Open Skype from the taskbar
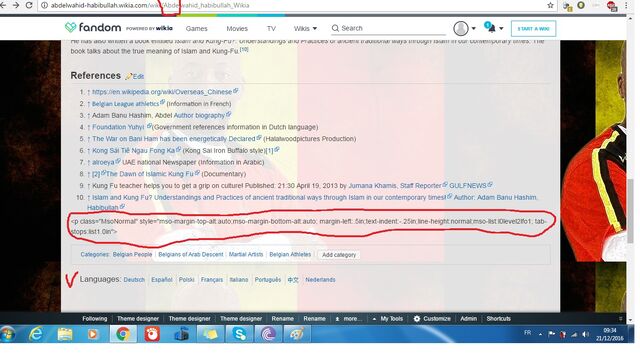 [240, 334]
